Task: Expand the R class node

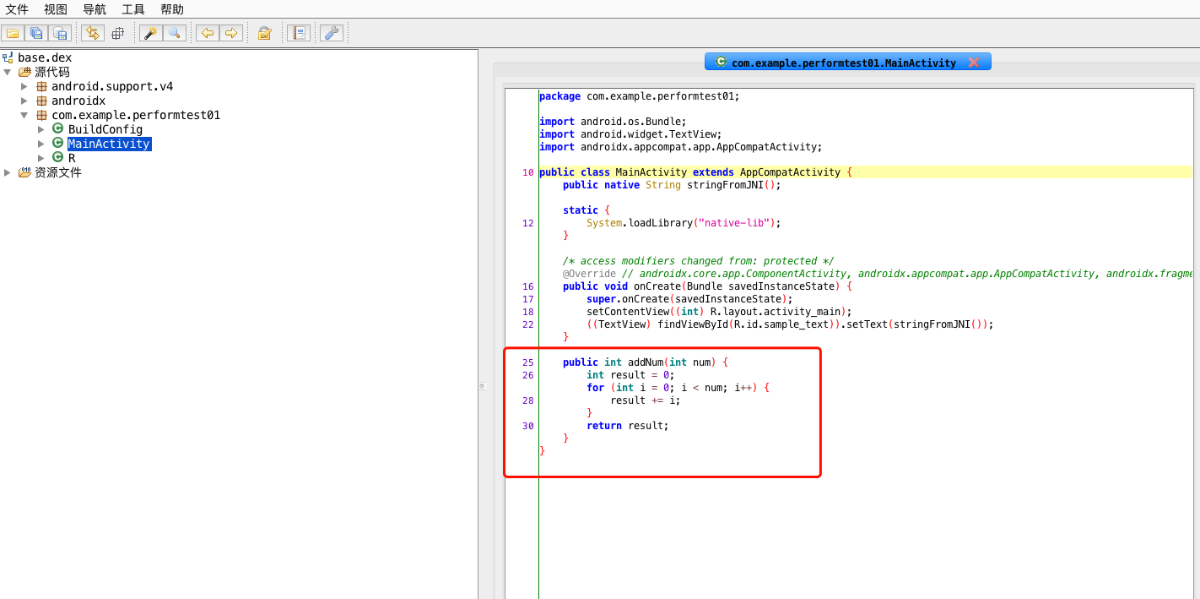Action: pyautogui.click(x=41, y=158)
